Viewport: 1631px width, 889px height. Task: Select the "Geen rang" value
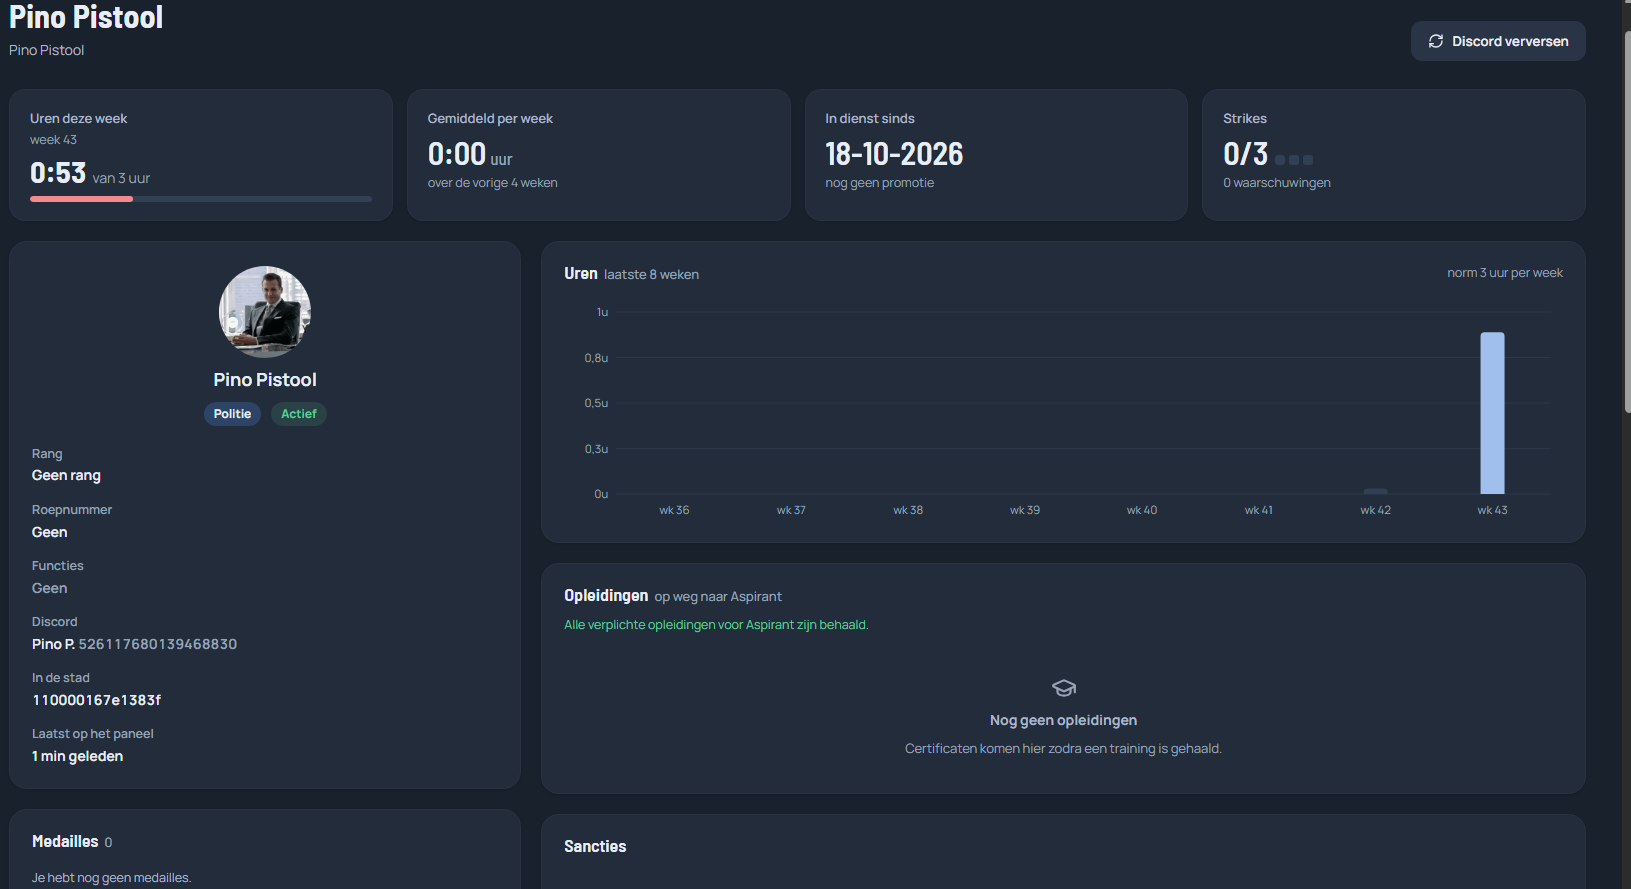66,476
